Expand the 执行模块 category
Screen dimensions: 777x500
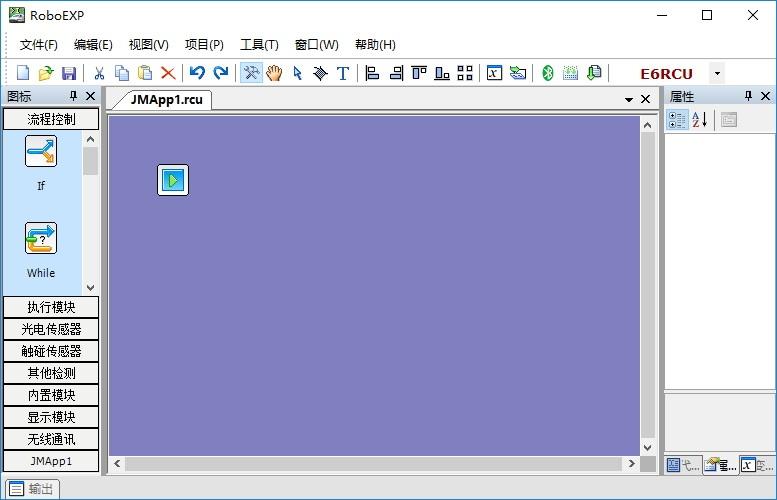[51, 307]
